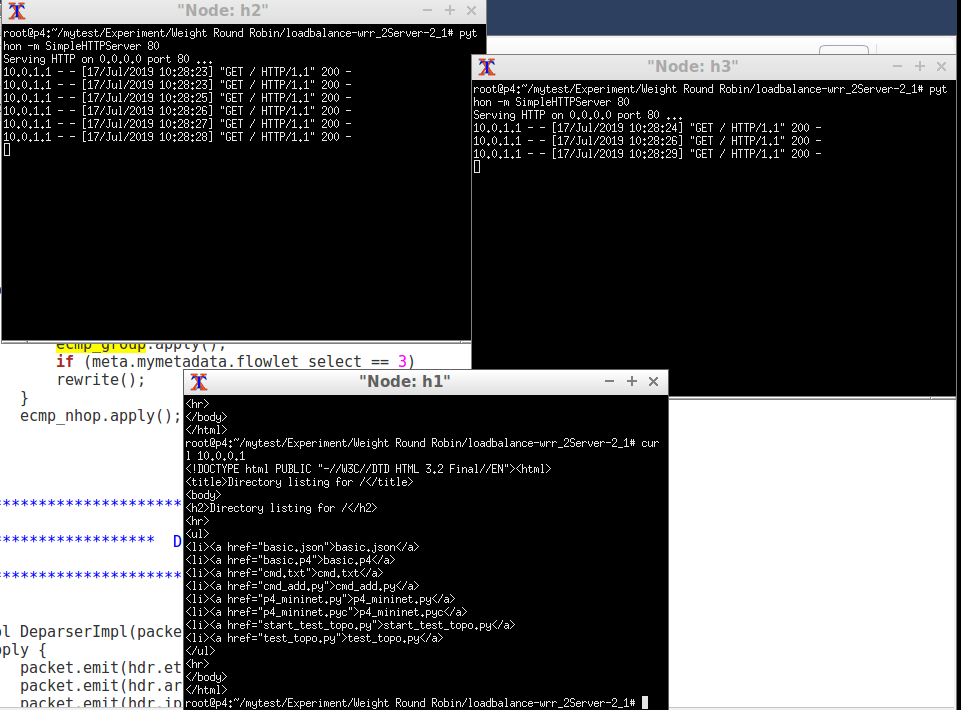Image resolution: width=961 pixels, height=710 pixels.
Task: Focus the "Node: h1" title bar
Action: pyautogui.click(x=404, y=382)
